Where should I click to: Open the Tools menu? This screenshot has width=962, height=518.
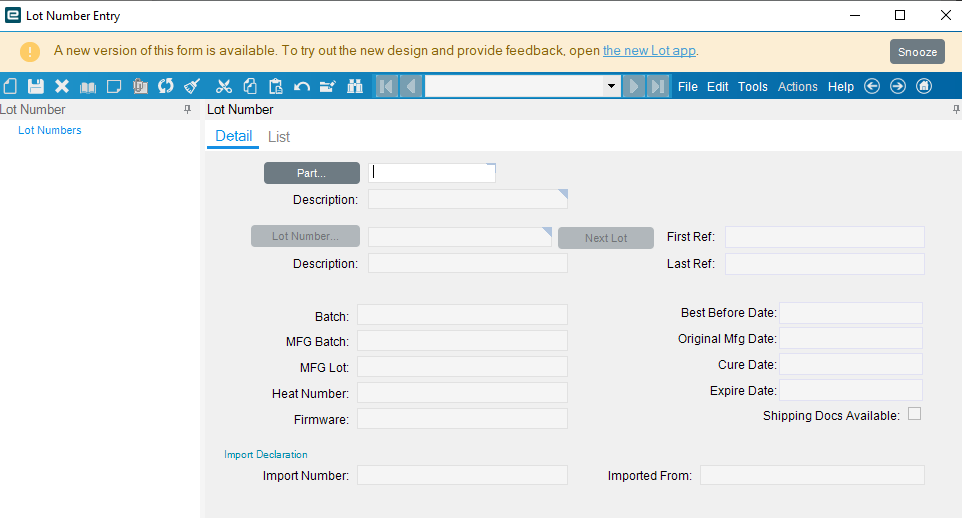click(753, 87)
